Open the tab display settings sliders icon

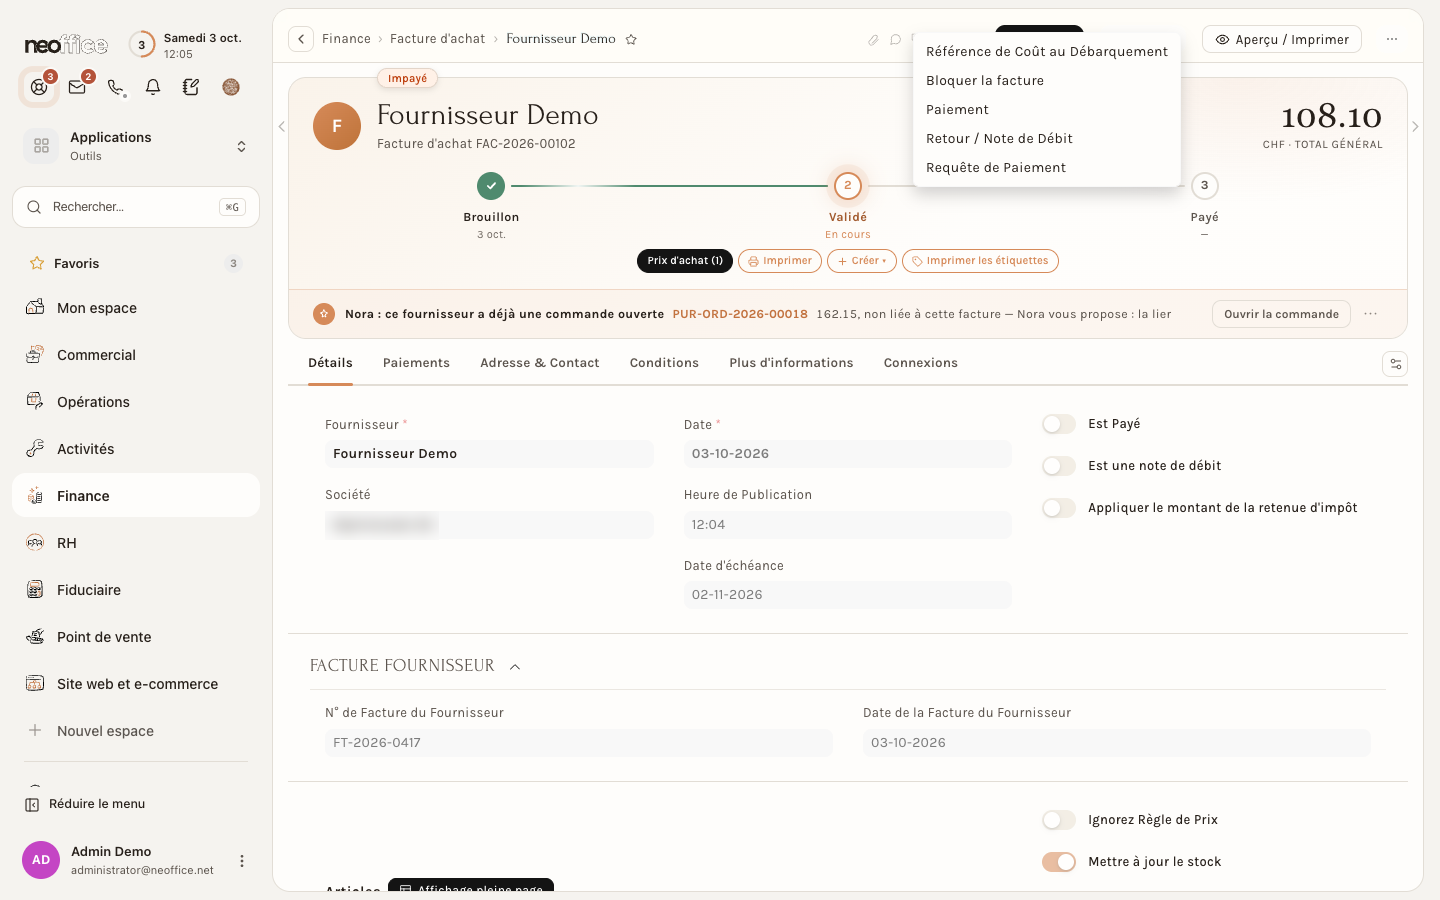pyautogui.click(x=1395, y=364)
